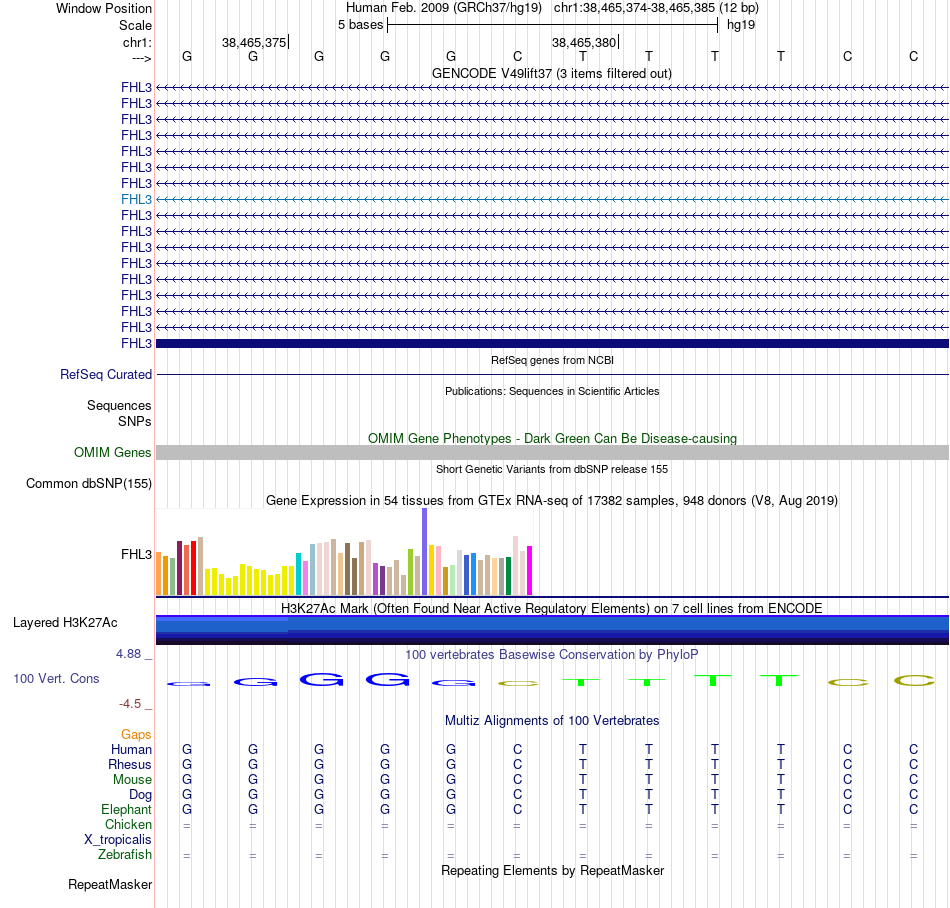Click the light-blue highlighted FHL3 transcript label
The height and width of the screenshot is (908, 950).
point(136,199)
